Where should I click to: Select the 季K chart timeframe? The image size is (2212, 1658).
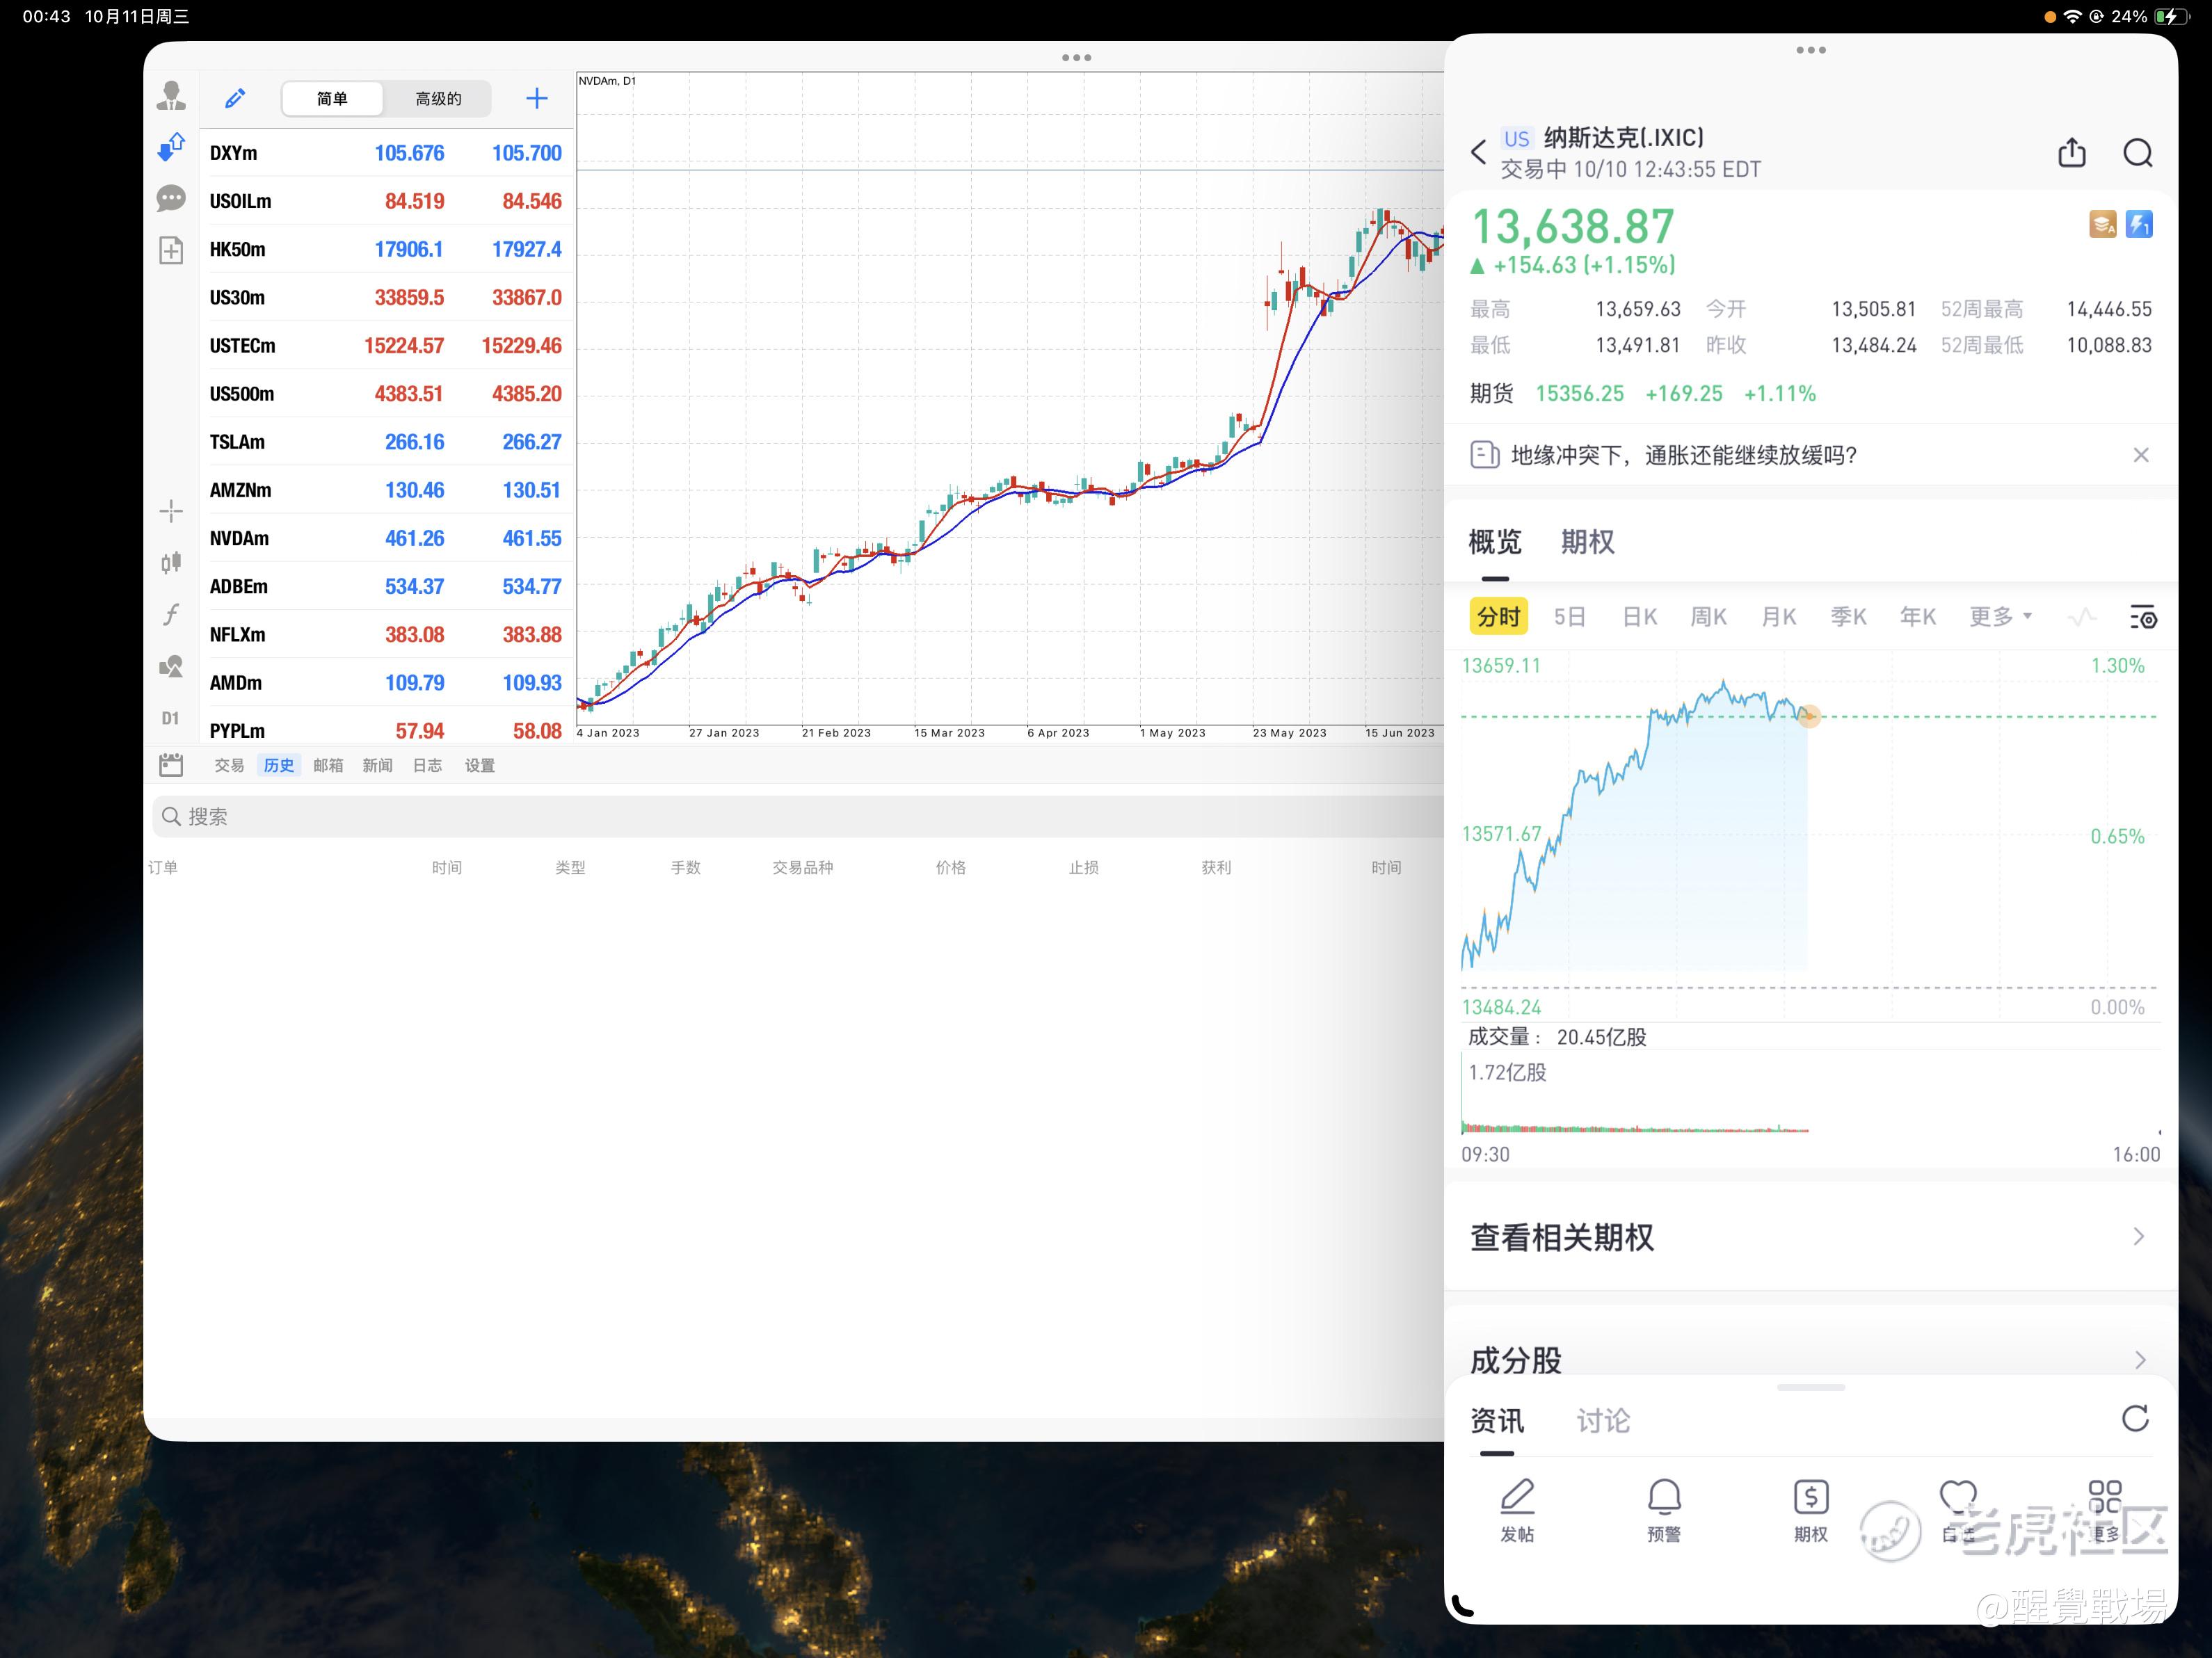click(1848, 617)
